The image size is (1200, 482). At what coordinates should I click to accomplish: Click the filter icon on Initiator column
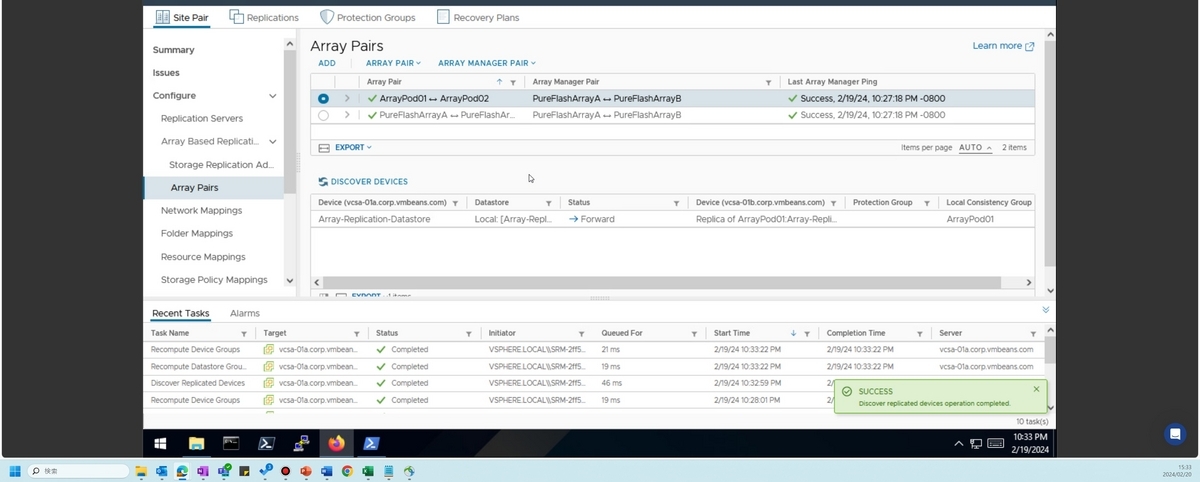point(582,333)
